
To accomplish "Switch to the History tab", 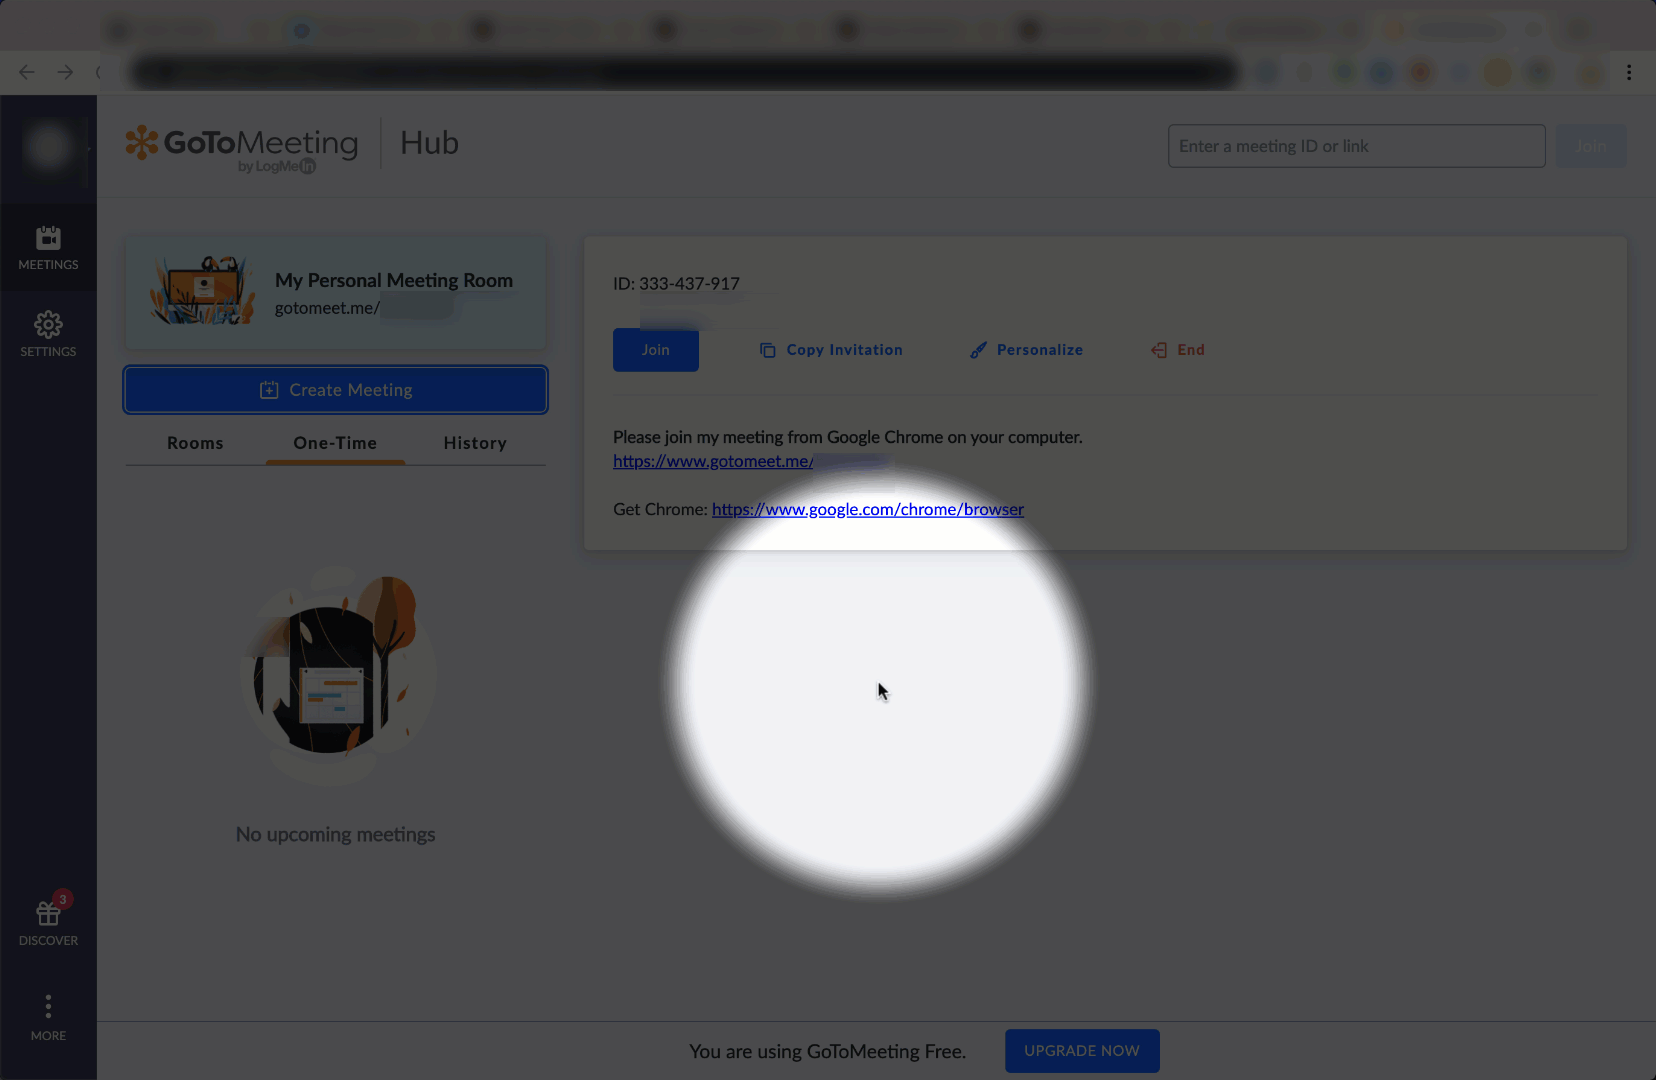I will point(475,443).
